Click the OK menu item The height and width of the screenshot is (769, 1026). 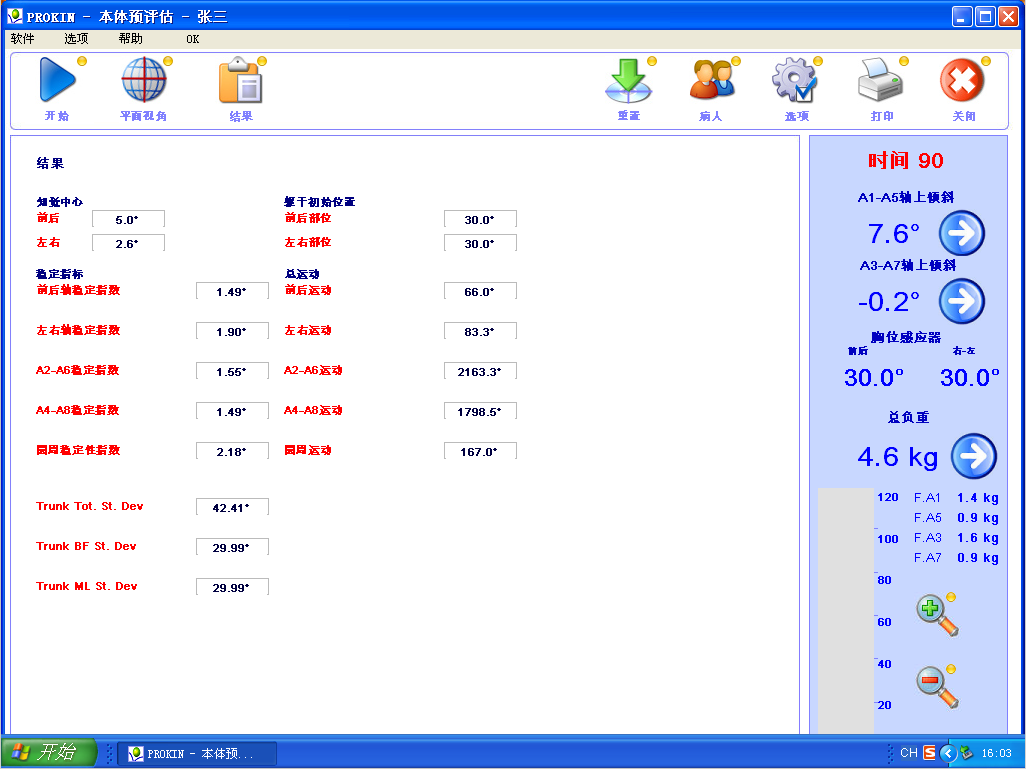pos(192,39)
